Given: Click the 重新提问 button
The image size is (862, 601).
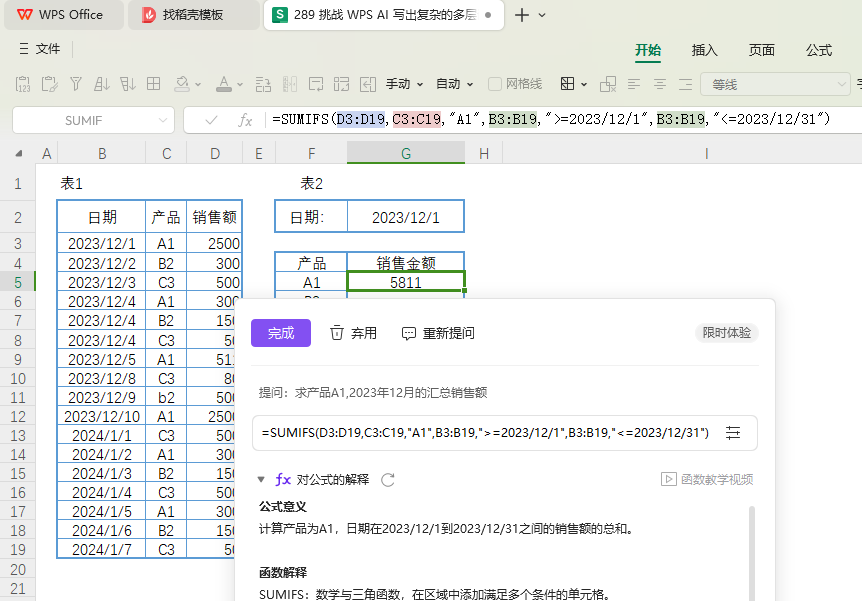Looking at the screenshot, I should pyautogui.click(x=438, y=333).
